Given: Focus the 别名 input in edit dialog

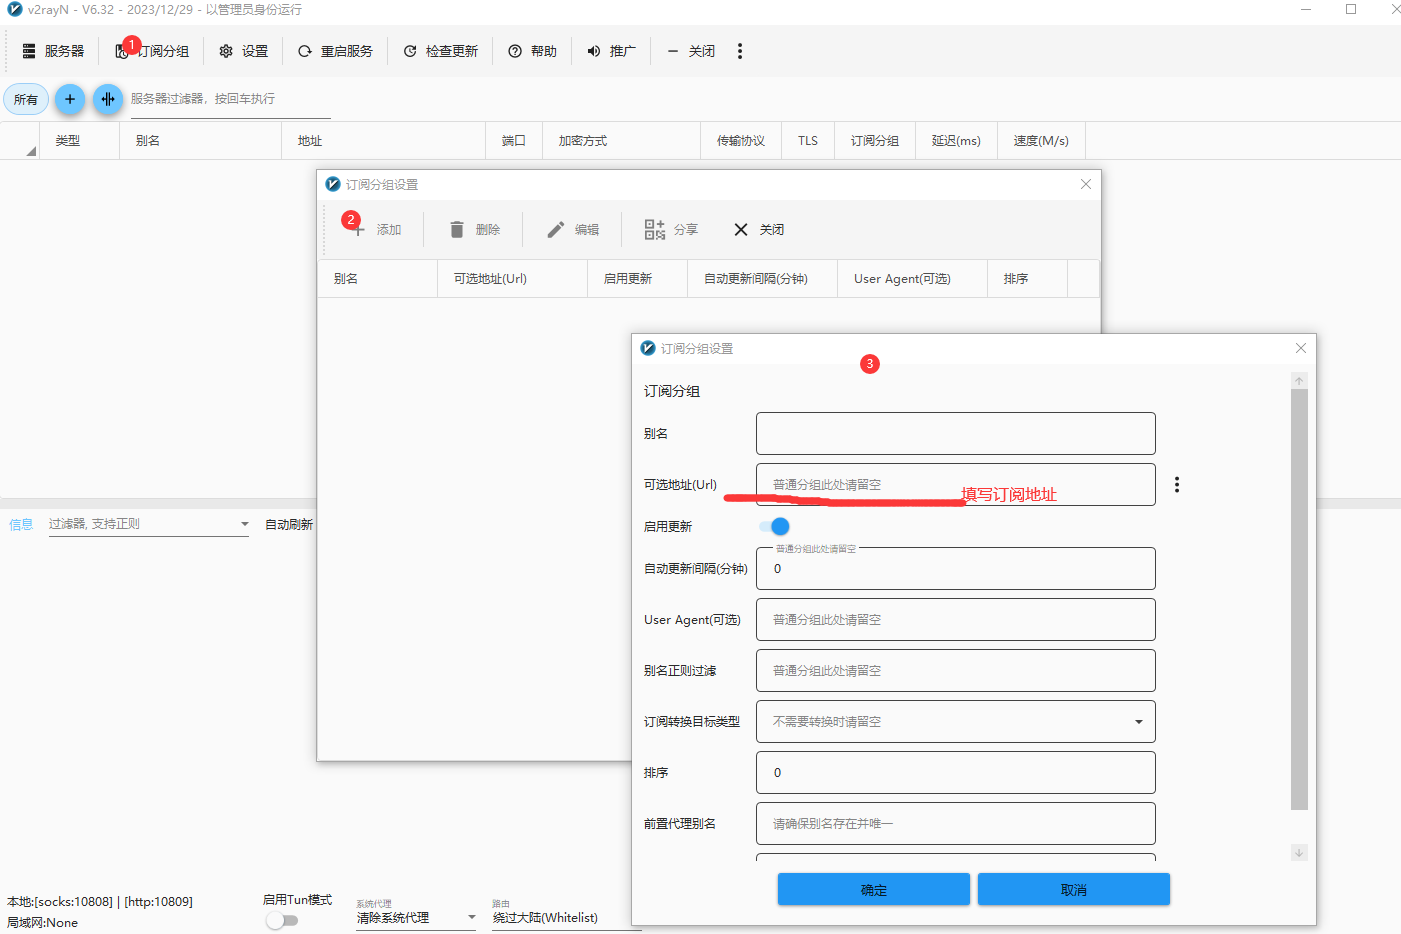Looking at the screenshot, I should (x=956, y=434).
